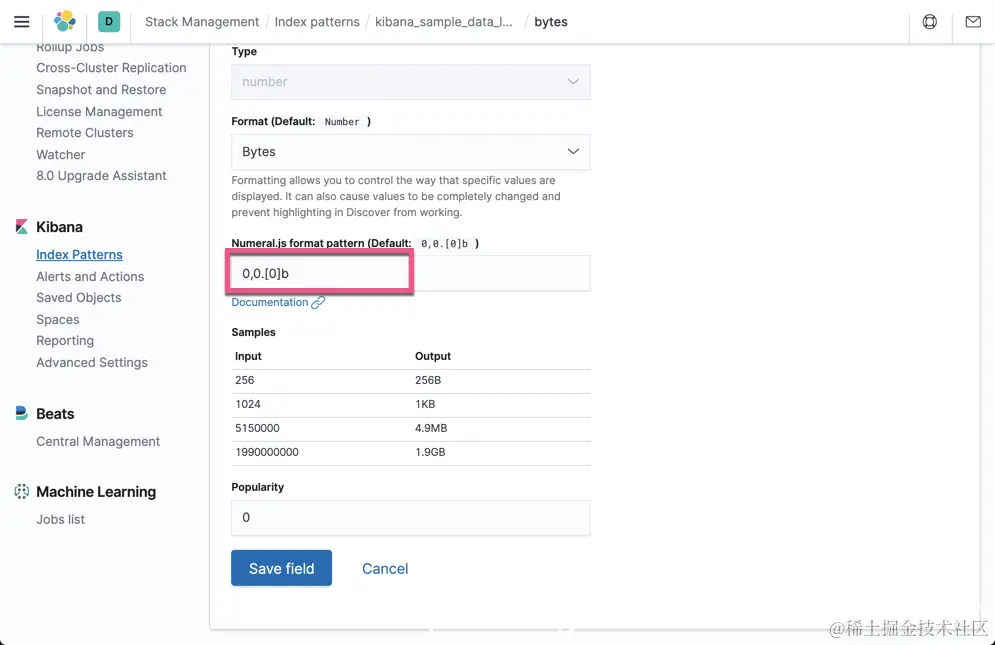The width and height of the screenshot is (995, 645).
Task: Click the Beats section logo
Action: [22, 413]
